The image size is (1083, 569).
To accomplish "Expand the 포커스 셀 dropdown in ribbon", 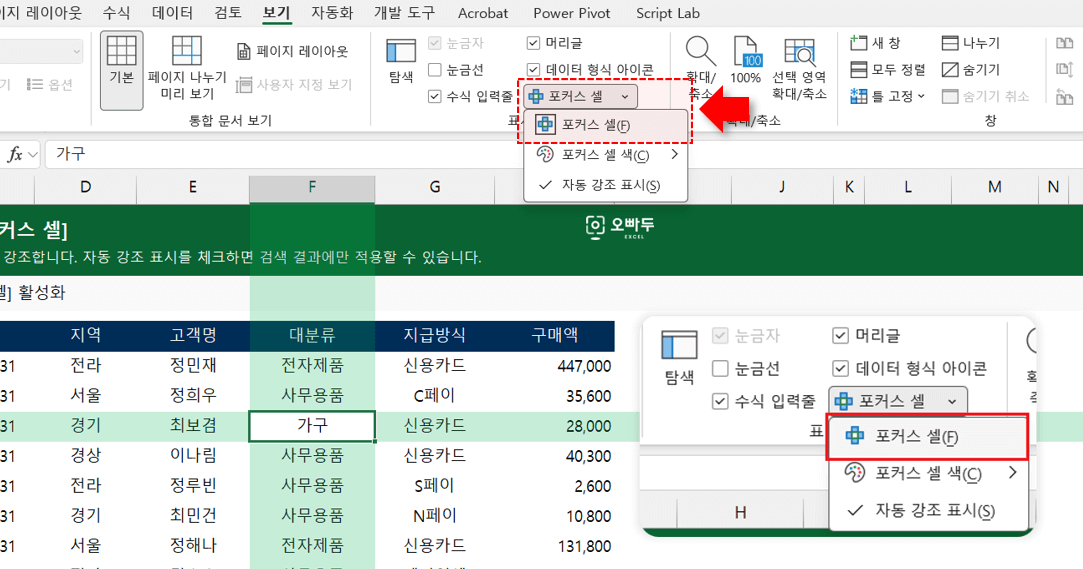I will (x=625, y=97).
